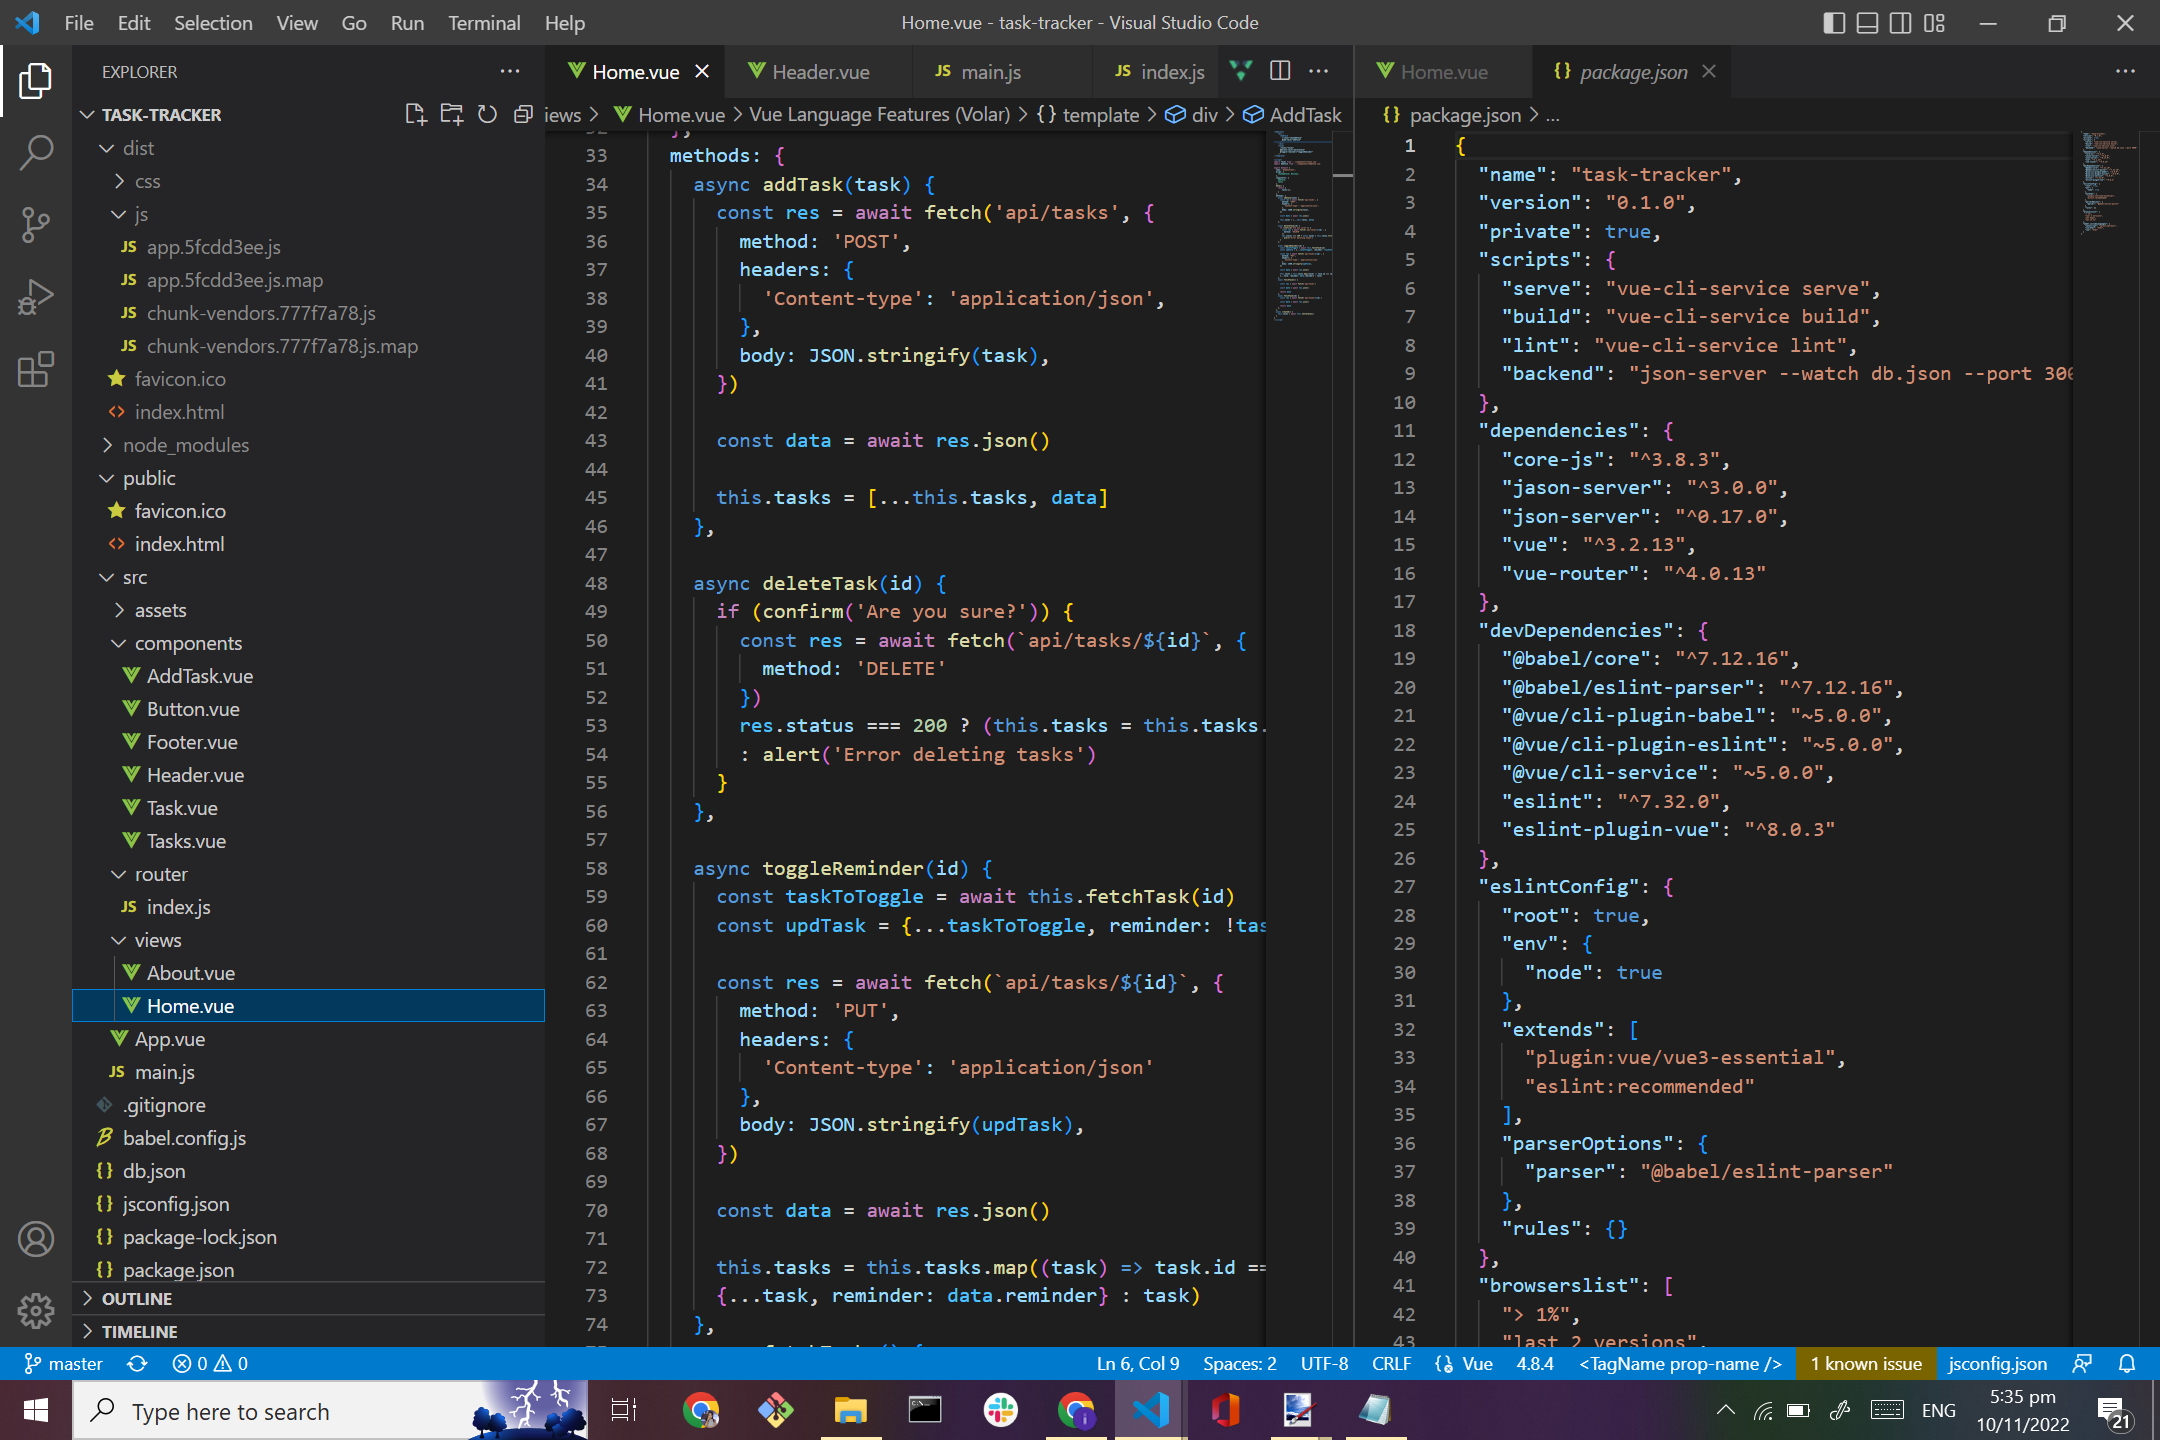This screenshot has width=2160, height=1440.
Task: Toggle the bottom panel layout button
Action: pyautogui.click(x=1867, y=22)
